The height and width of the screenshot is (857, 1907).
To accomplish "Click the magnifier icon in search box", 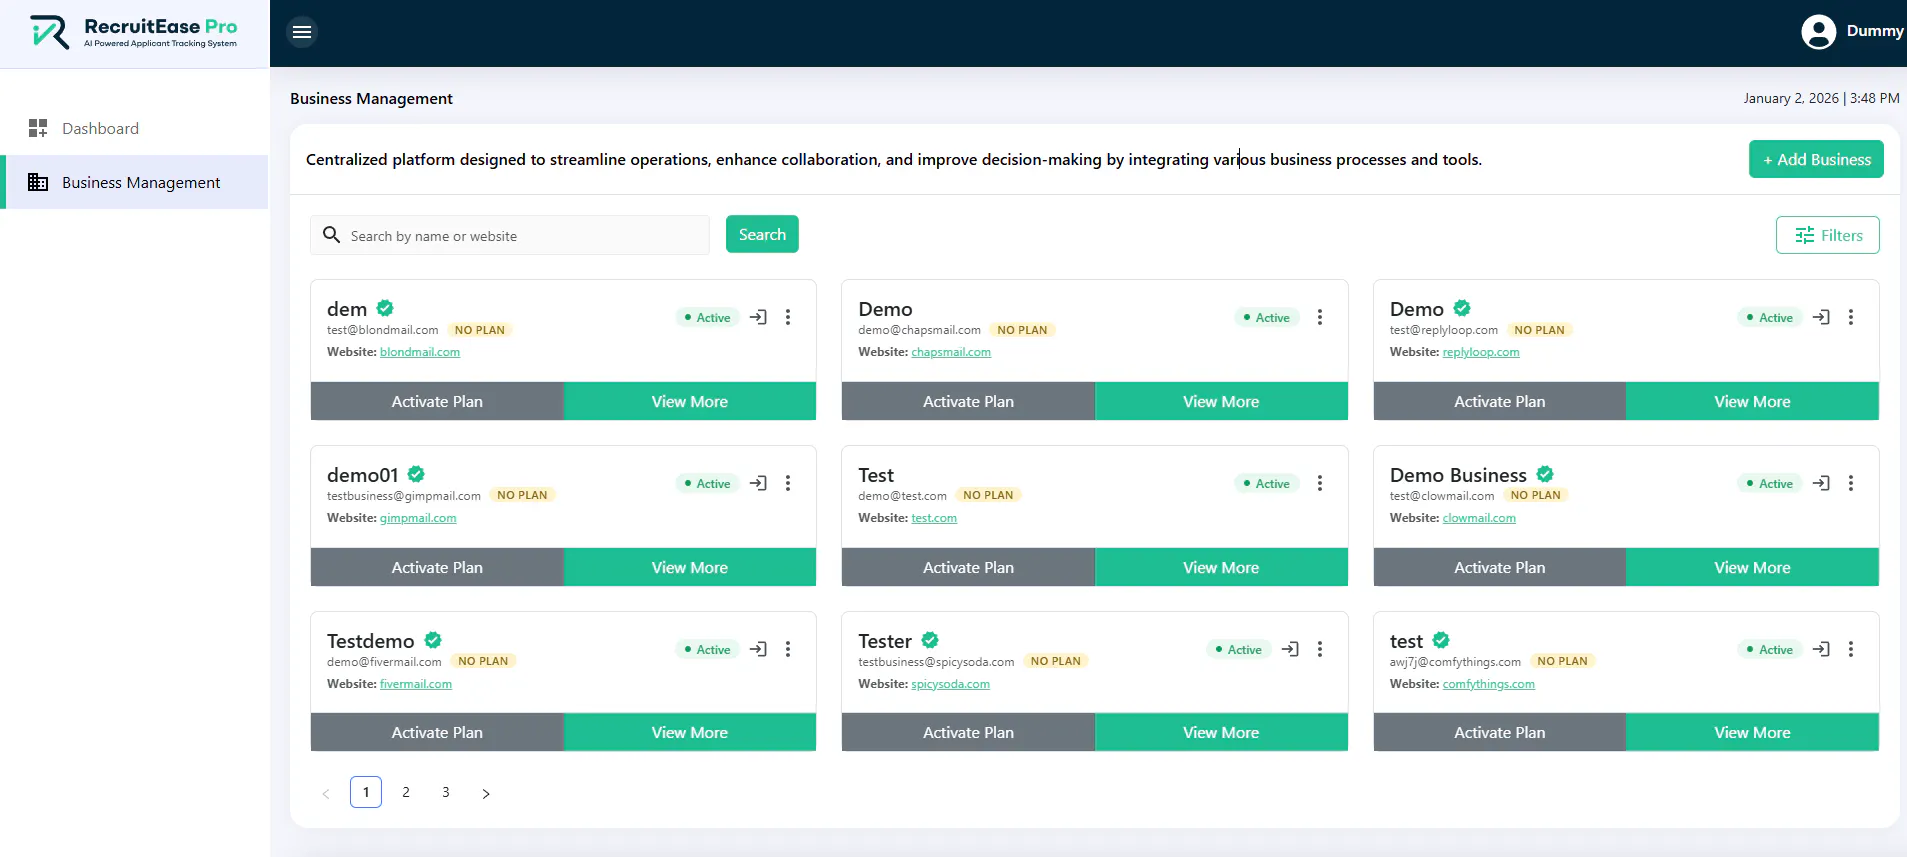I will point(332,235).
